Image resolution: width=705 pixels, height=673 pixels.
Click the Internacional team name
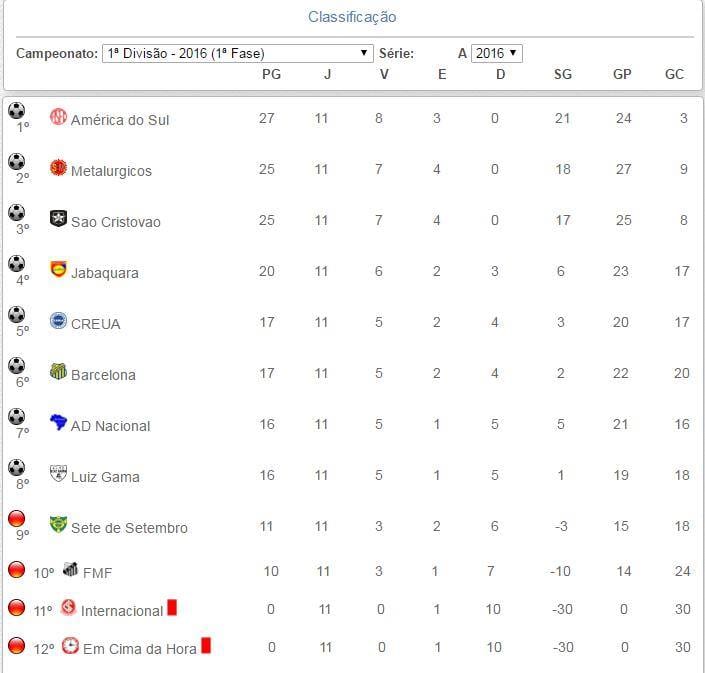coord(121,611)
